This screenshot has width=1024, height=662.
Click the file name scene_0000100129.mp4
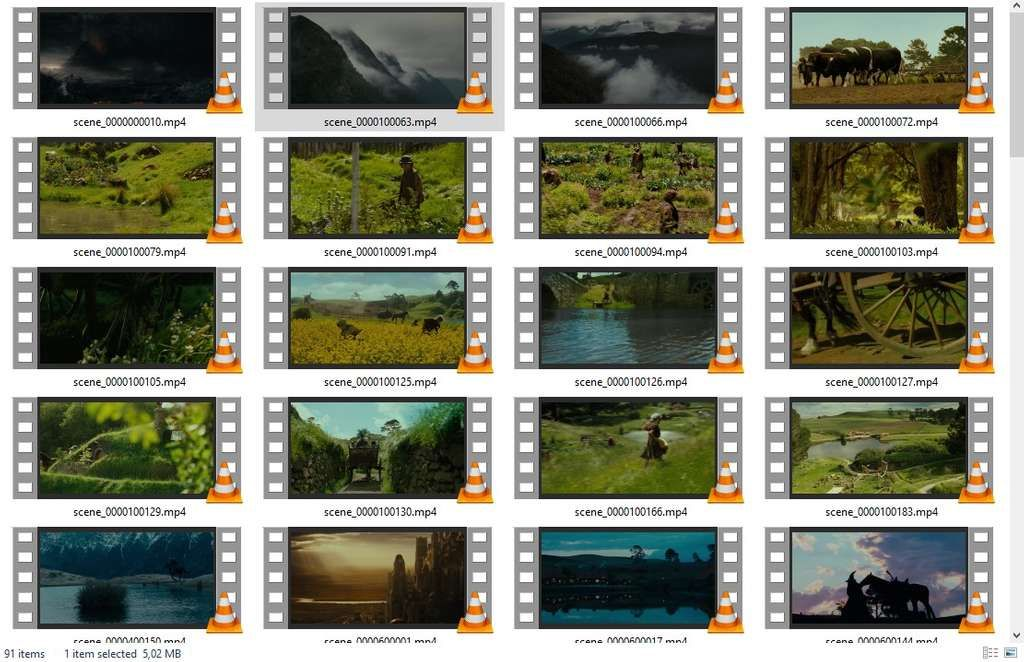[x=129, y=512]
